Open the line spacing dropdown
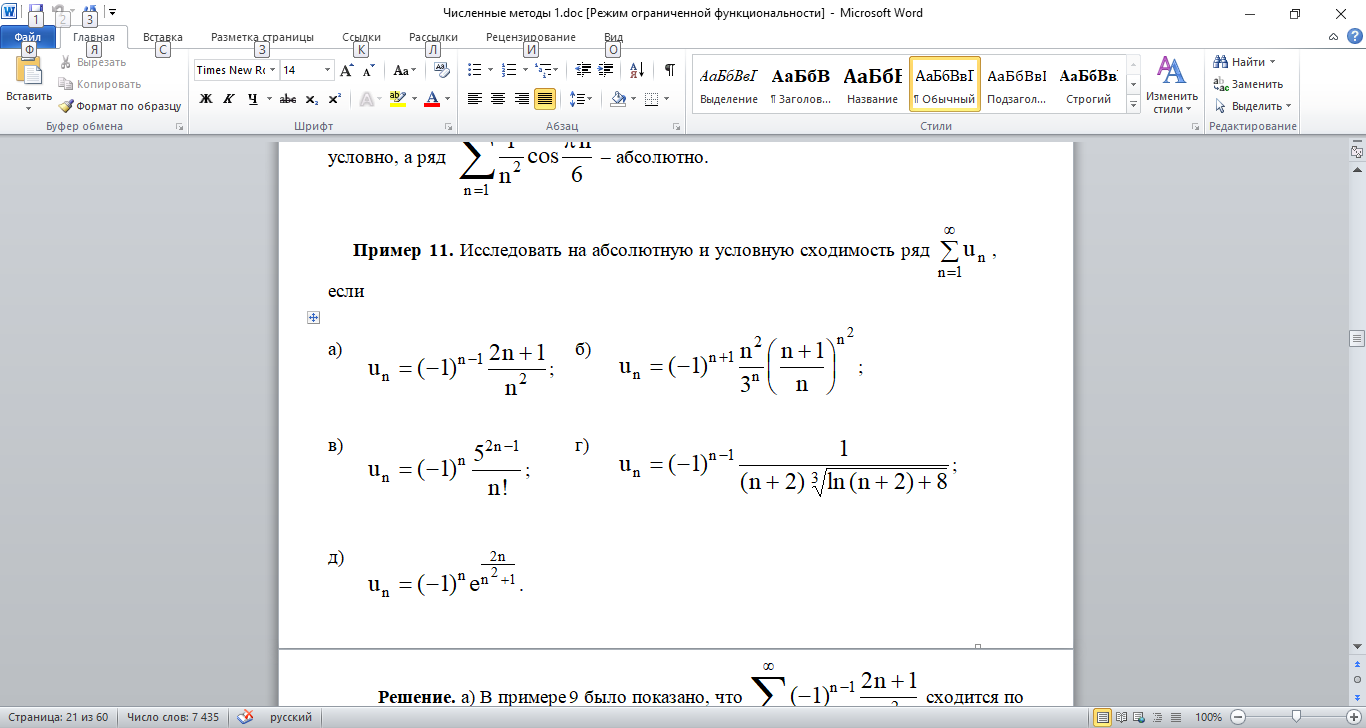The height and width of the screenshot is (728, 1366). coord(580,98)
